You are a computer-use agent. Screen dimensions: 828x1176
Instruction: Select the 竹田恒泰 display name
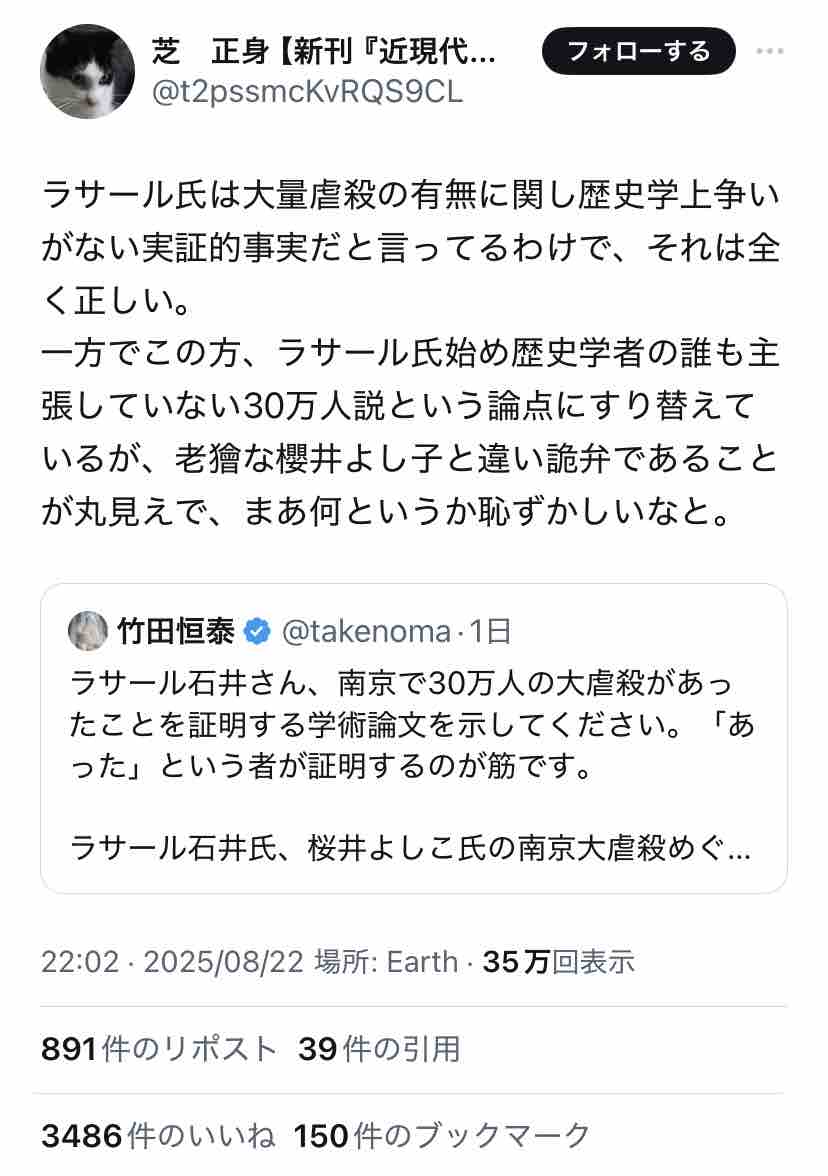(x=176, y=632)
